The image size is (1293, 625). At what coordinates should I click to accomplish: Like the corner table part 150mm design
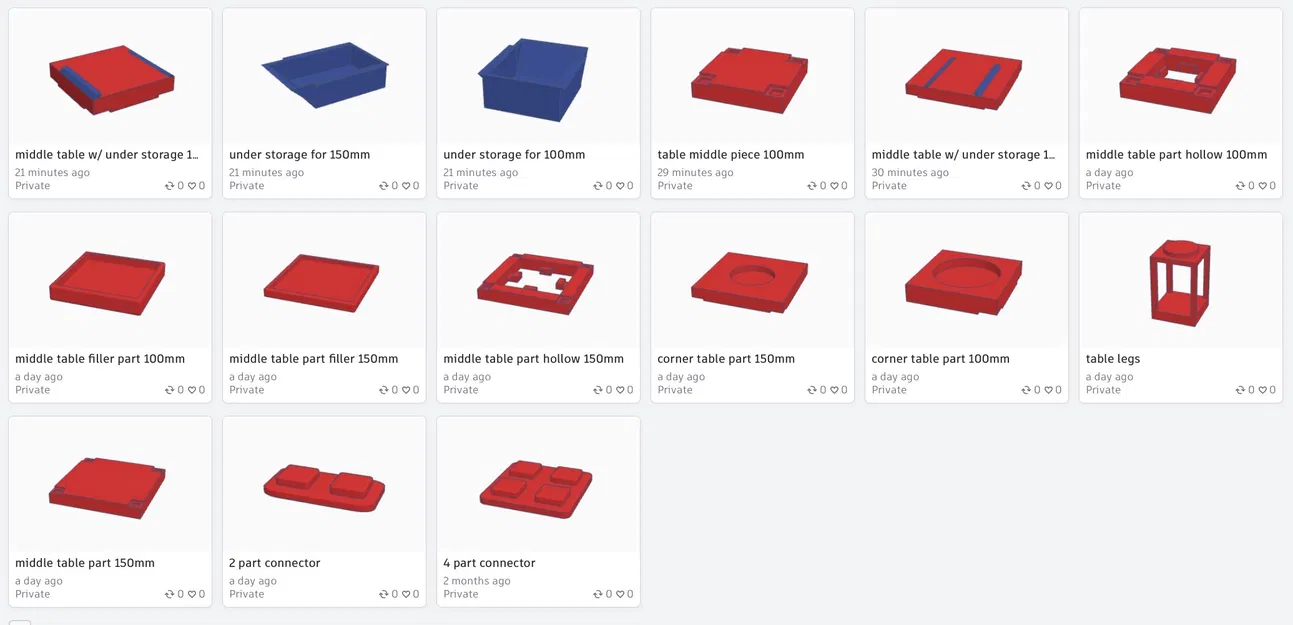pyautogui.click(x=835, y=390)
